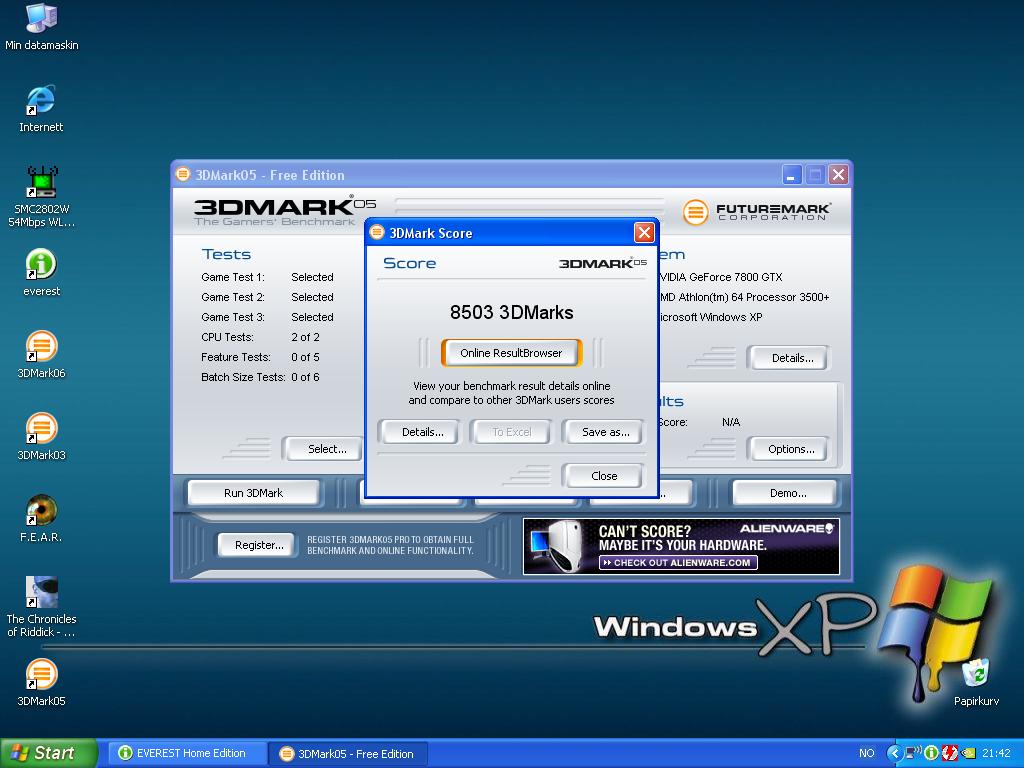Click the green EVEREST info tray icon
Viewport: 1024px width, 768px height.
pyautogui.click(x=931, y=753)
